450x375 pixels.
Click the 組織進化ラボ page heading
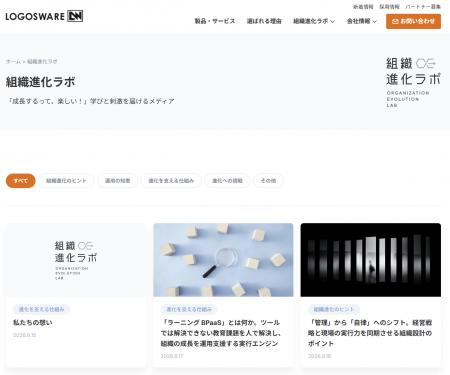pos(41,82)
